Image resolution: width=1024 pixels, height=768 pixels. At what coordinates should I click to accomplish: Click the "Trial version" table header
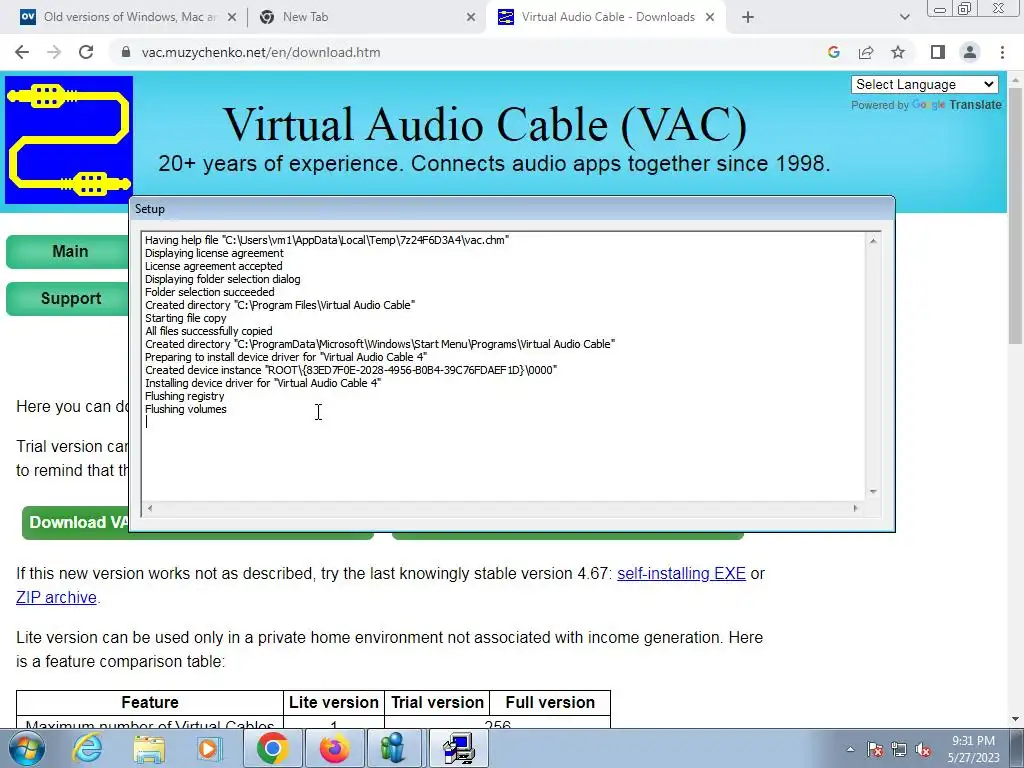(437, 703)
